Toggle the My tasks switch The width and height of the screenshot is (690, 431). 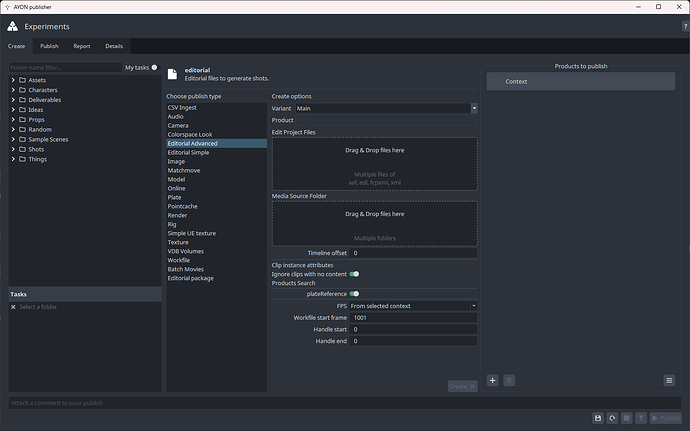tap(154, 67)
